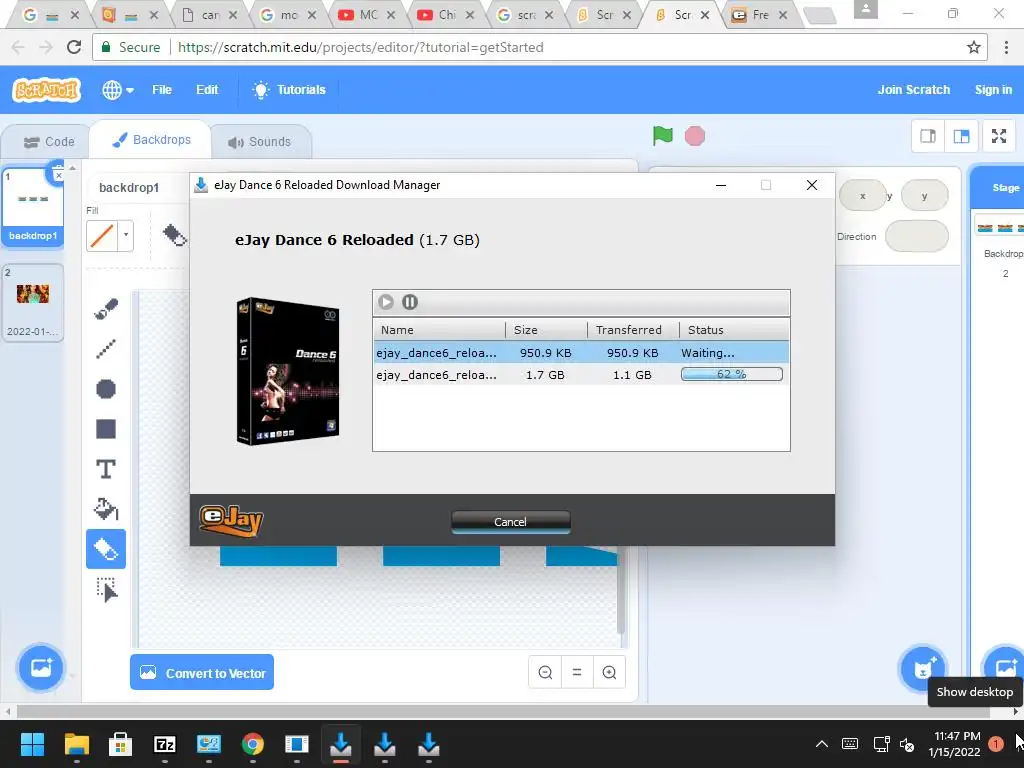Click the Name column header
This screenshot has width=1024, height=768.
coord(439,330)
